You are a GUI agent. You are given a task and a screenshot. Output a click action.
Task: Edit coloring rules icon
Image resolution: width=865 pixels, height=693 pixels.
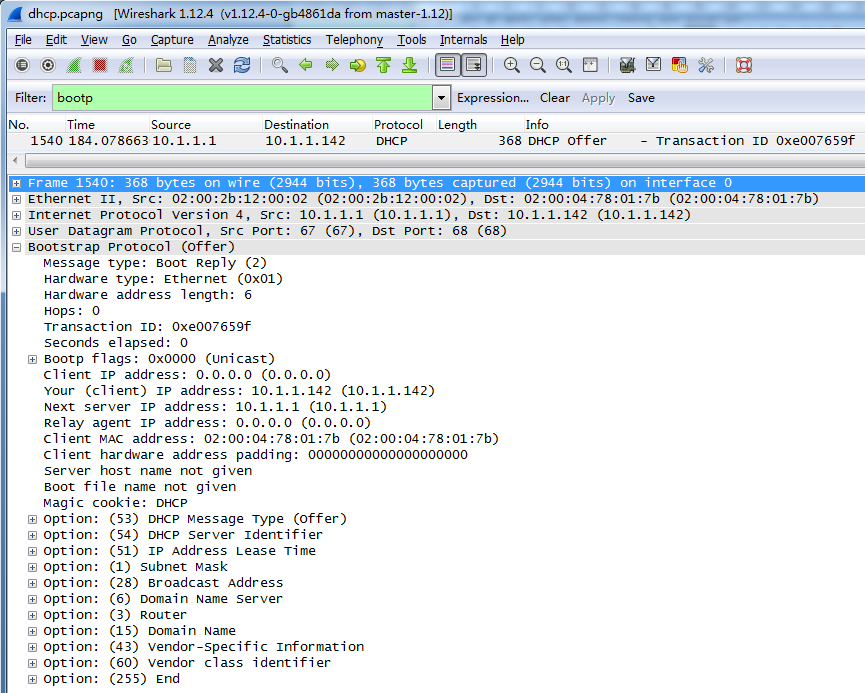point(680,65)
